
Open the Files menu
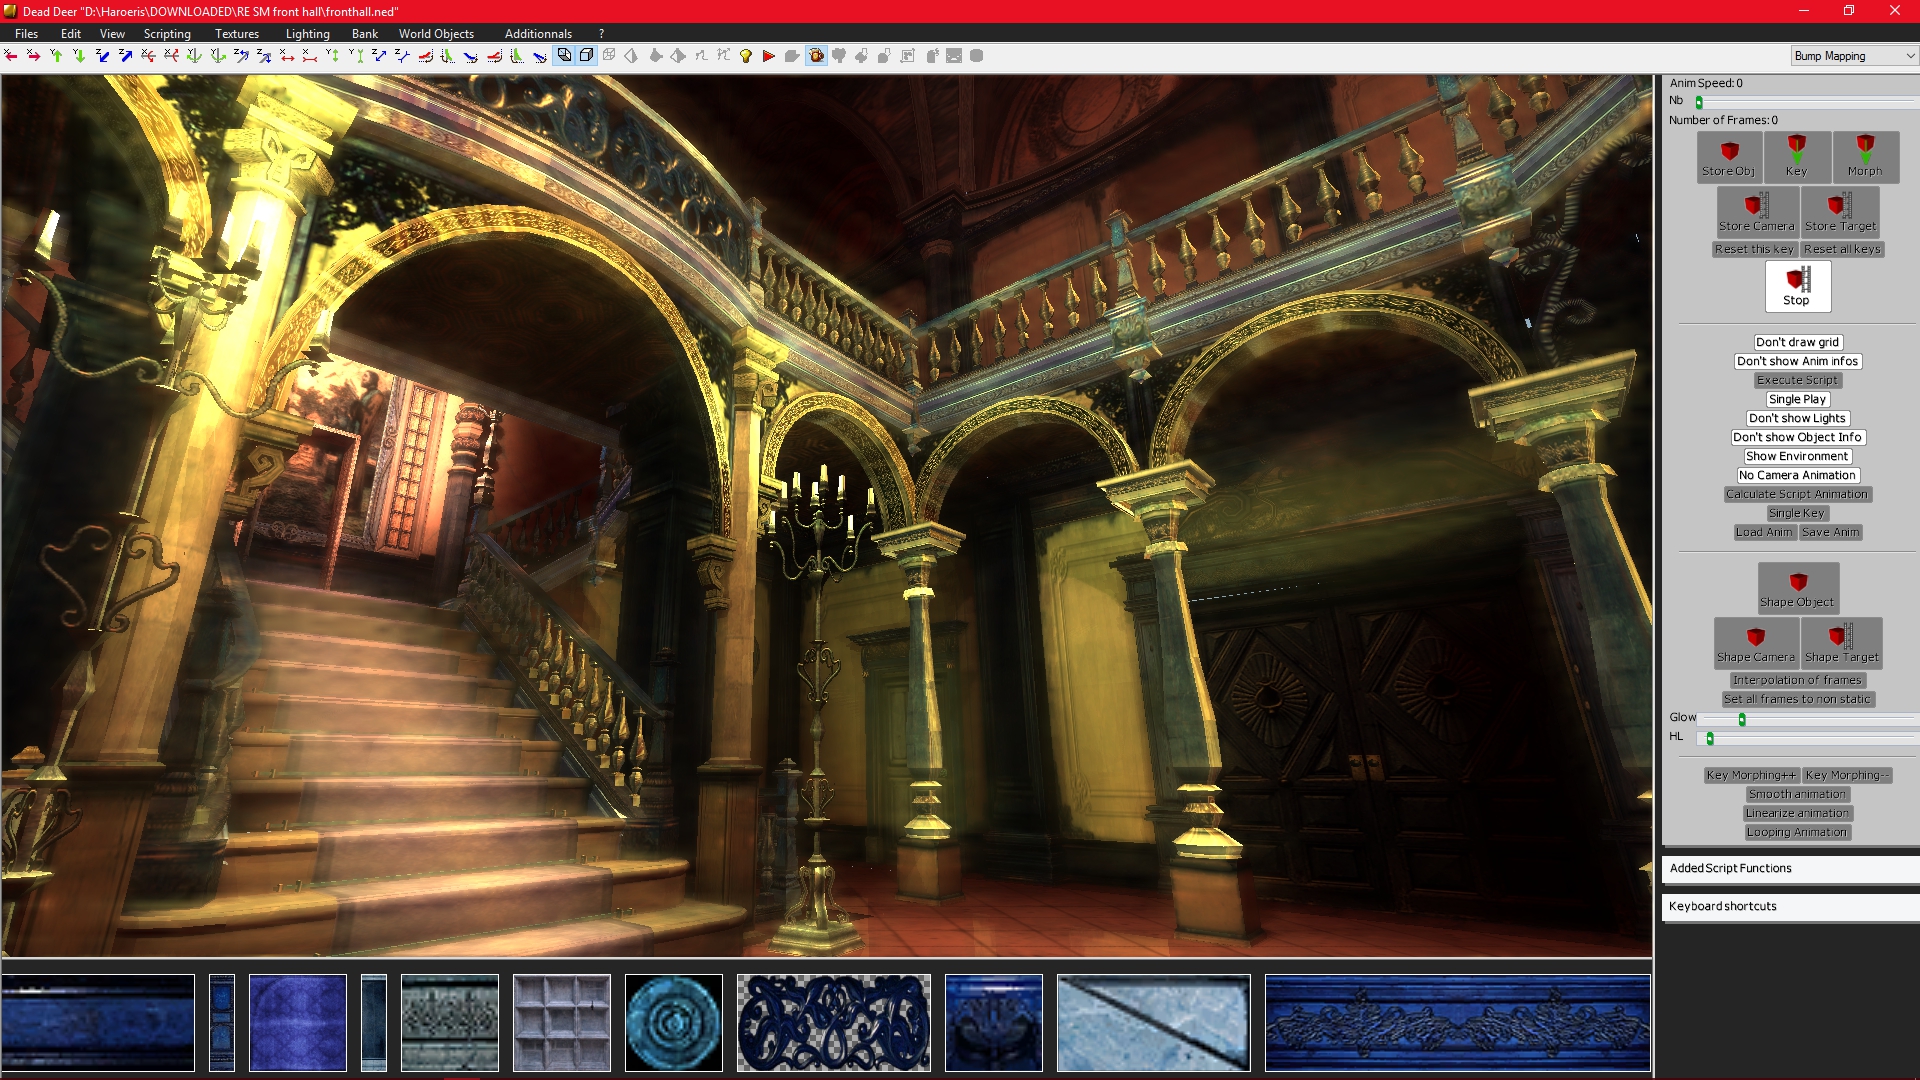(27, 33)
